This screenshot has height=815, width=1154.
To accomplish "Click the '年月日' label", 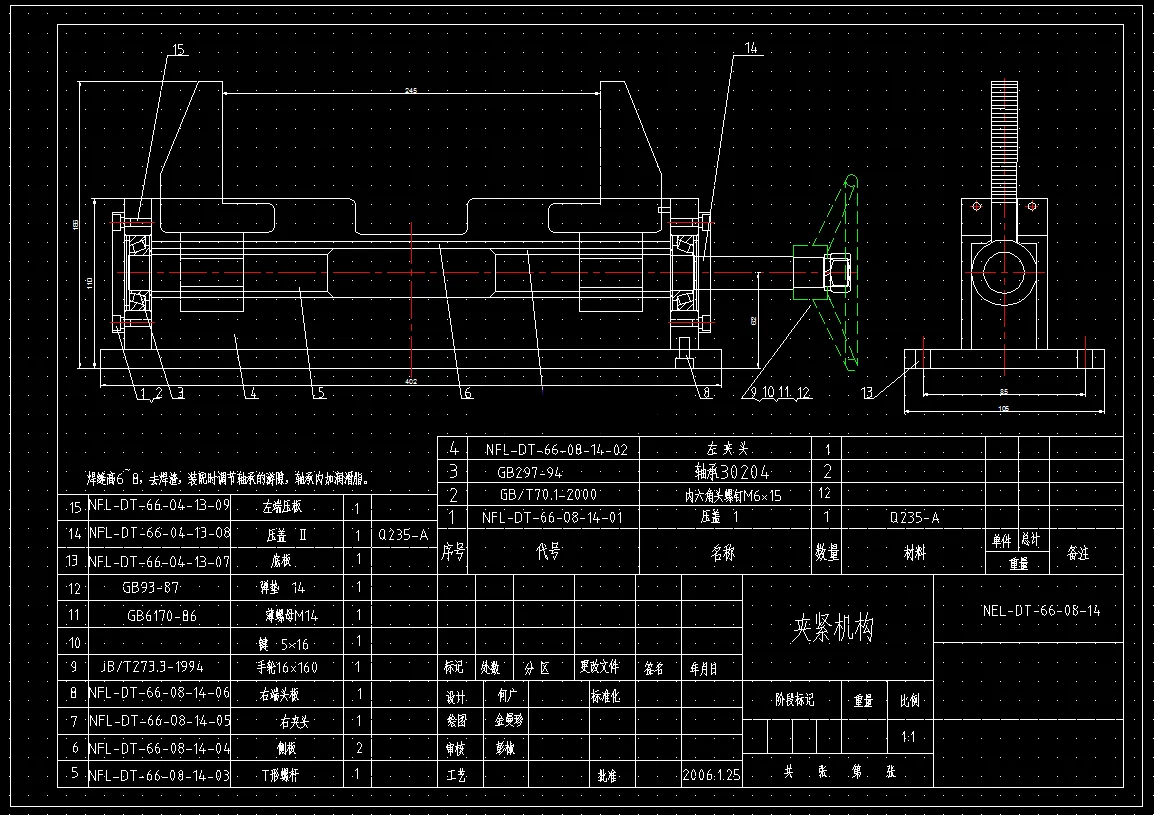I will pos(703,668).
